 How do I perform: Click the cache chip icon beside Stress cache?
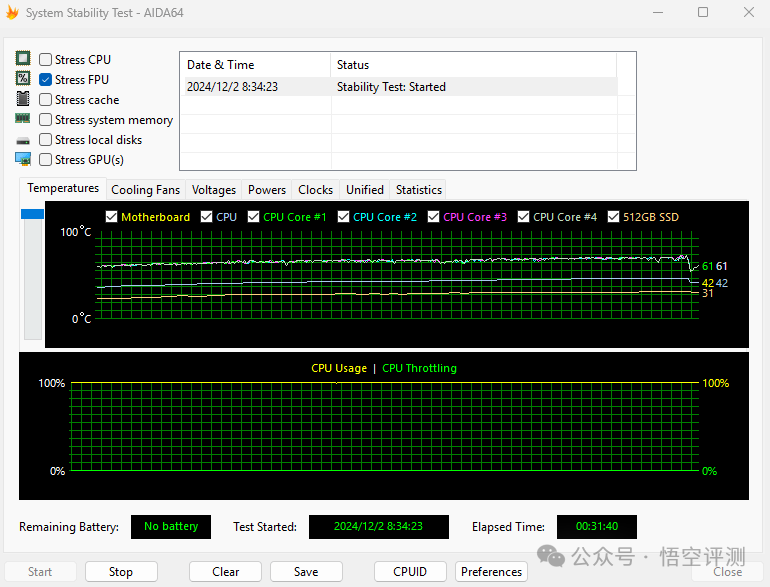[23, 98]
